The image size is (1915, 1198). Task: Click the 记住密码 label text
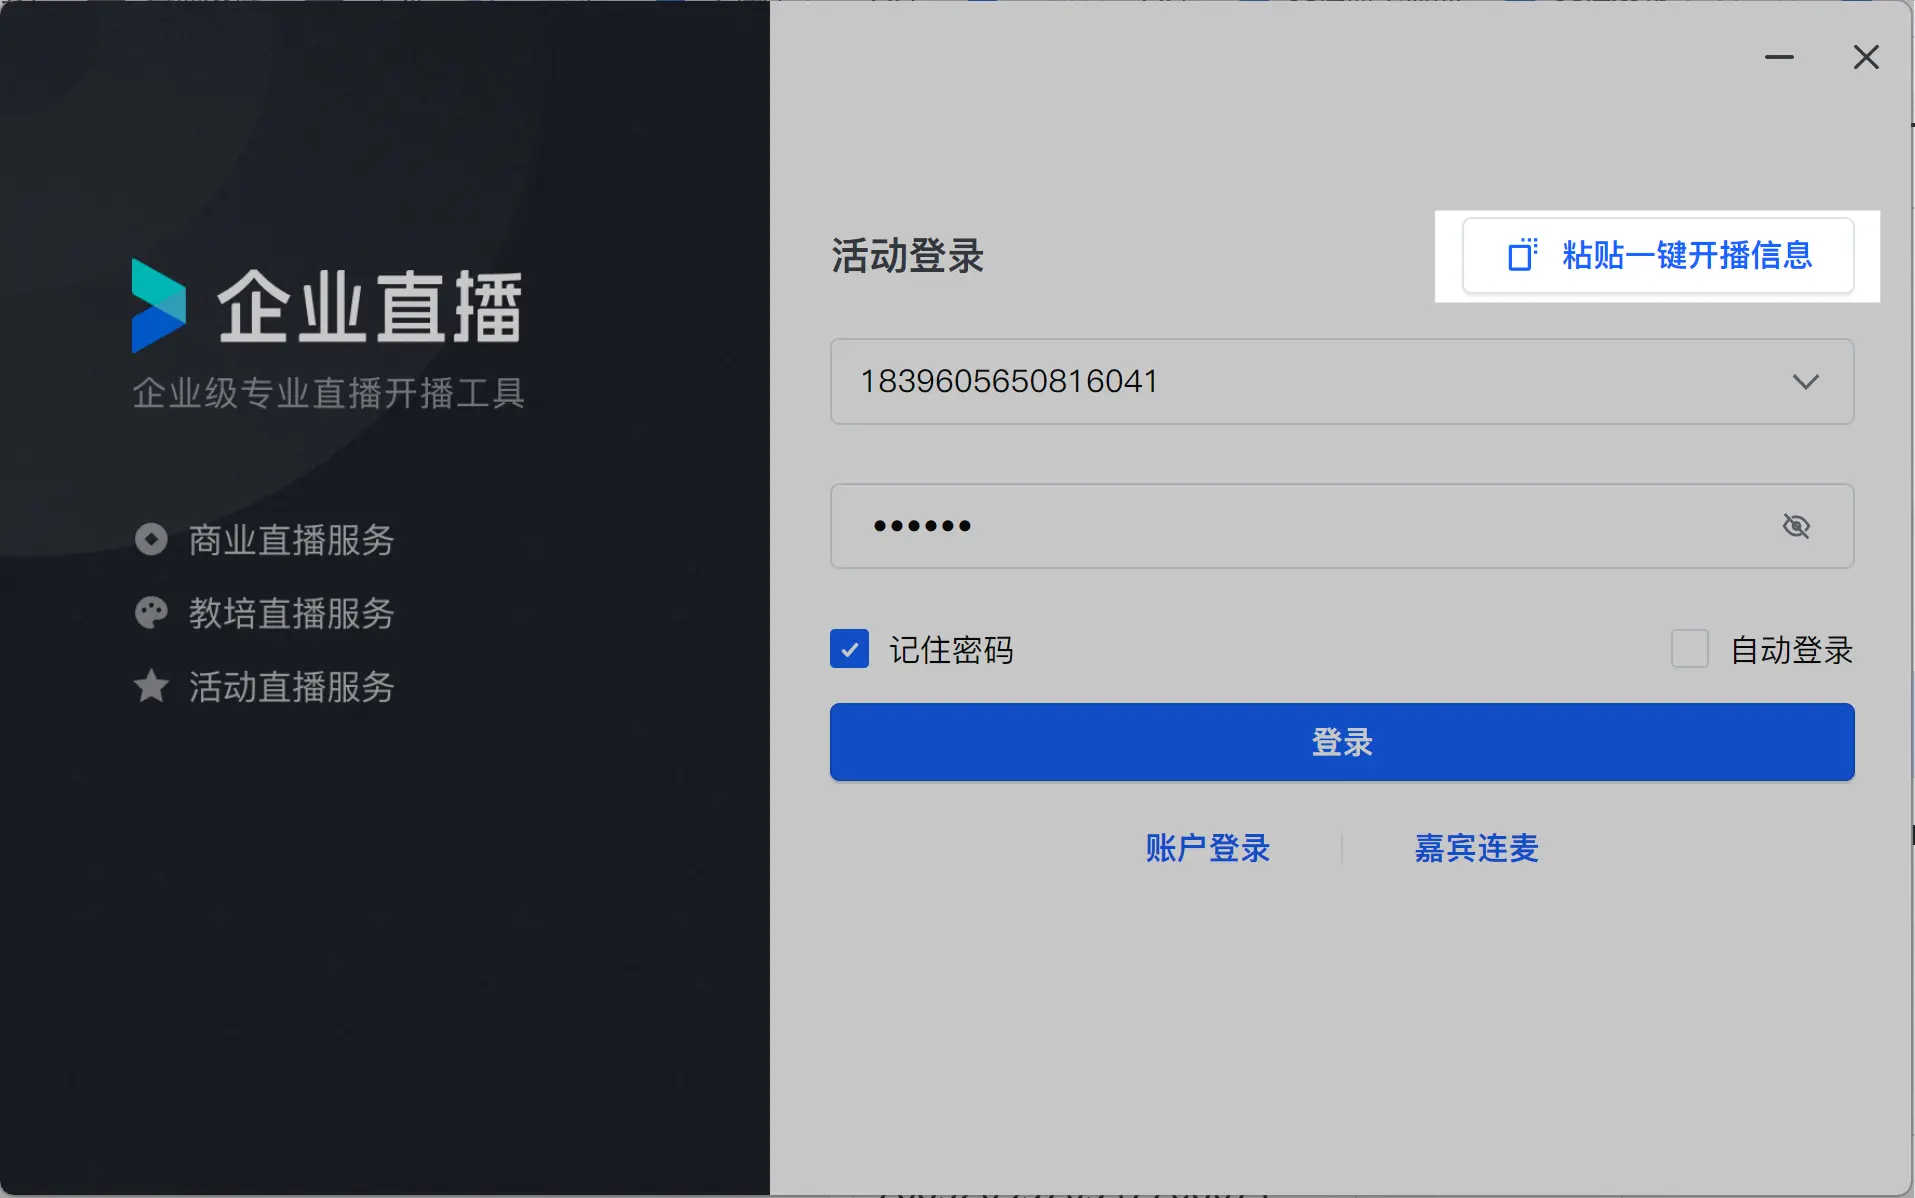point(951,650)
